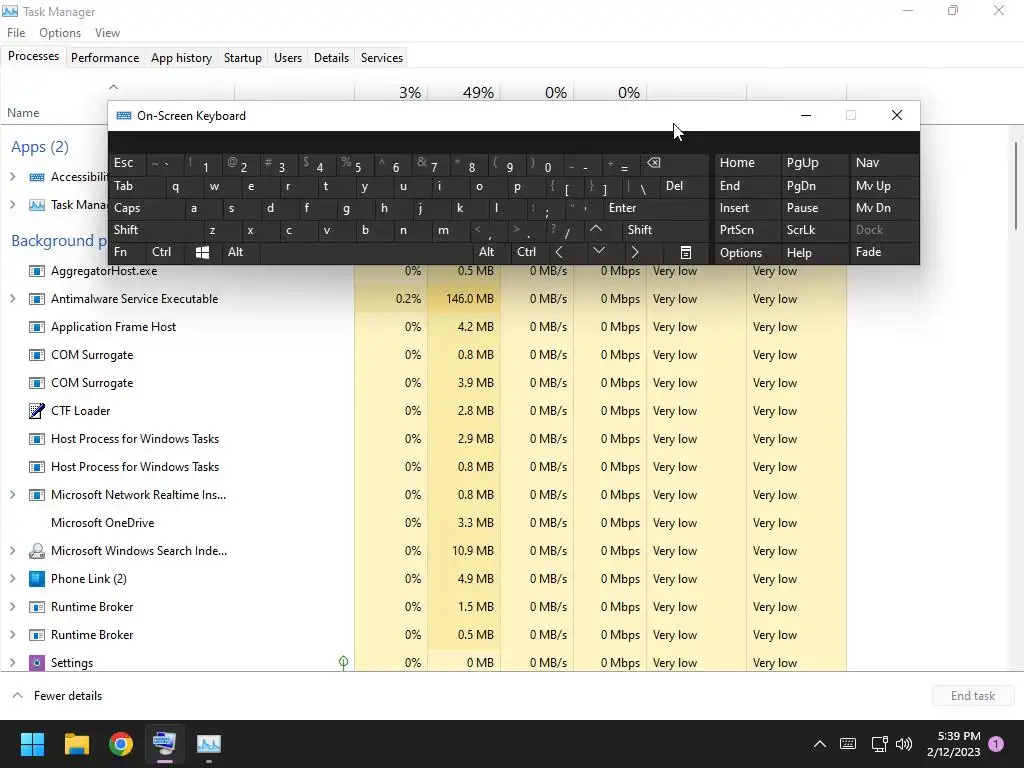Viewport: 1024px width, 768px height.
Task: Click the Microsoft Windows Search Indexer icon
Action: [37, 551]
